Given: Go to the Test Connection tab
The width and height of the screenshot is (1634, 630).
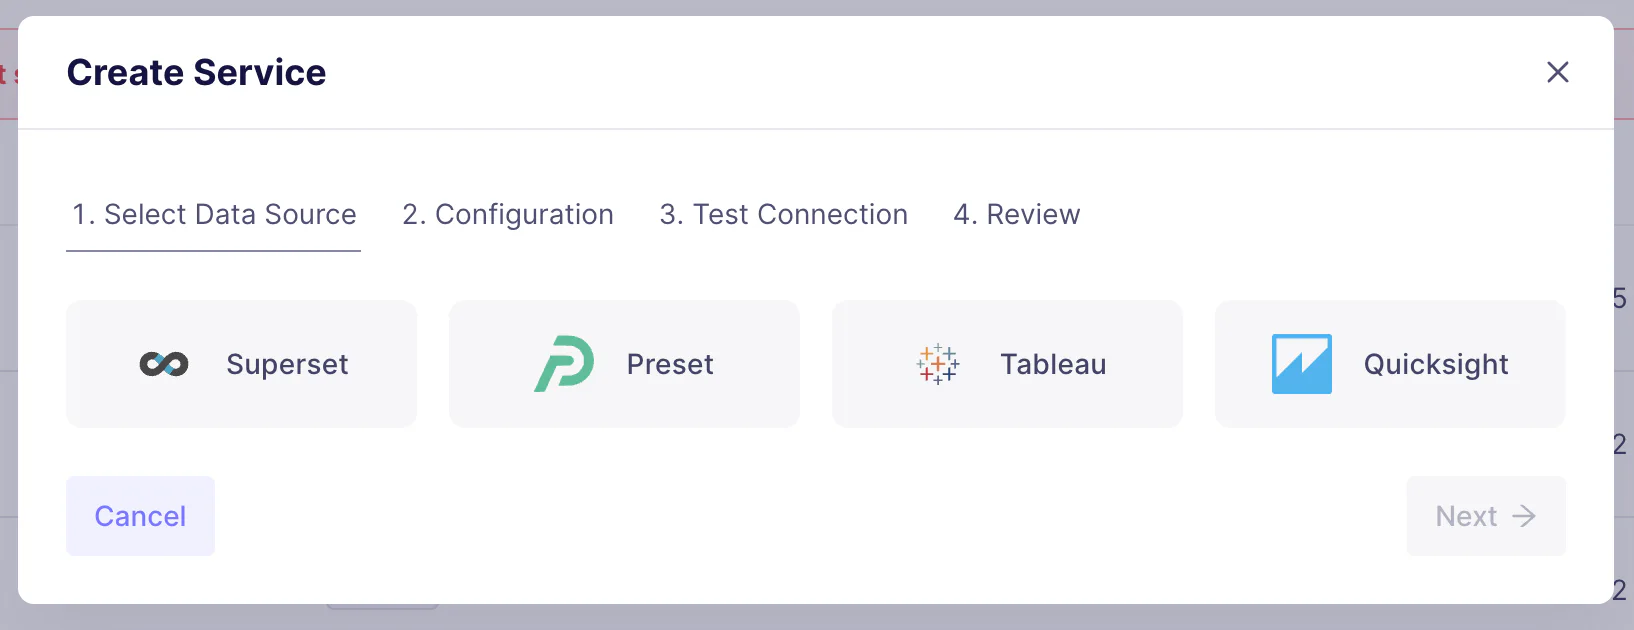Looking at the screenshot, I should (783, 215).
